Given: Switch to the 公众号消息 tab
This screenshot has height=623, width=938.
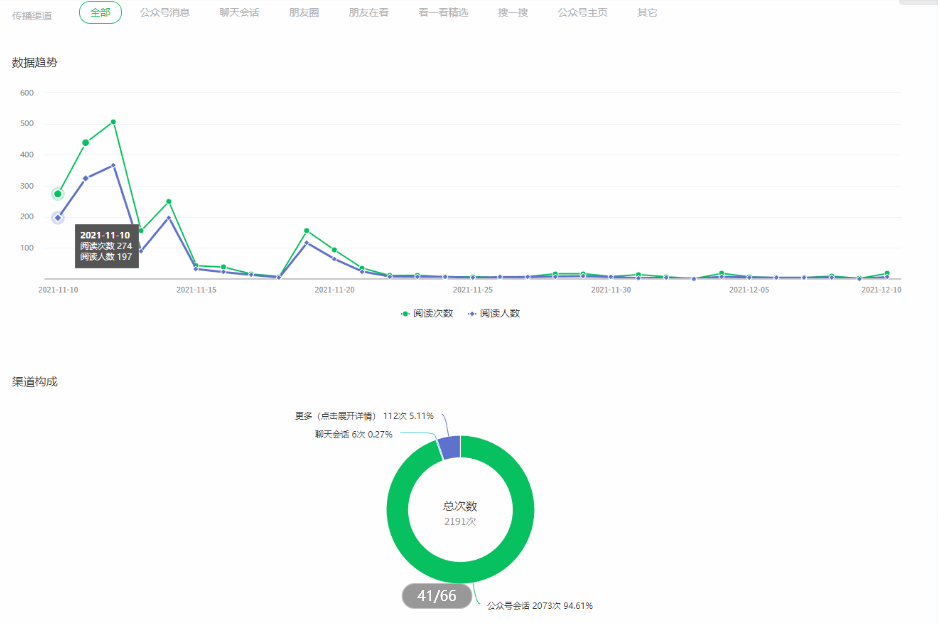Looking at the screenshot, I should click(164, 13).
